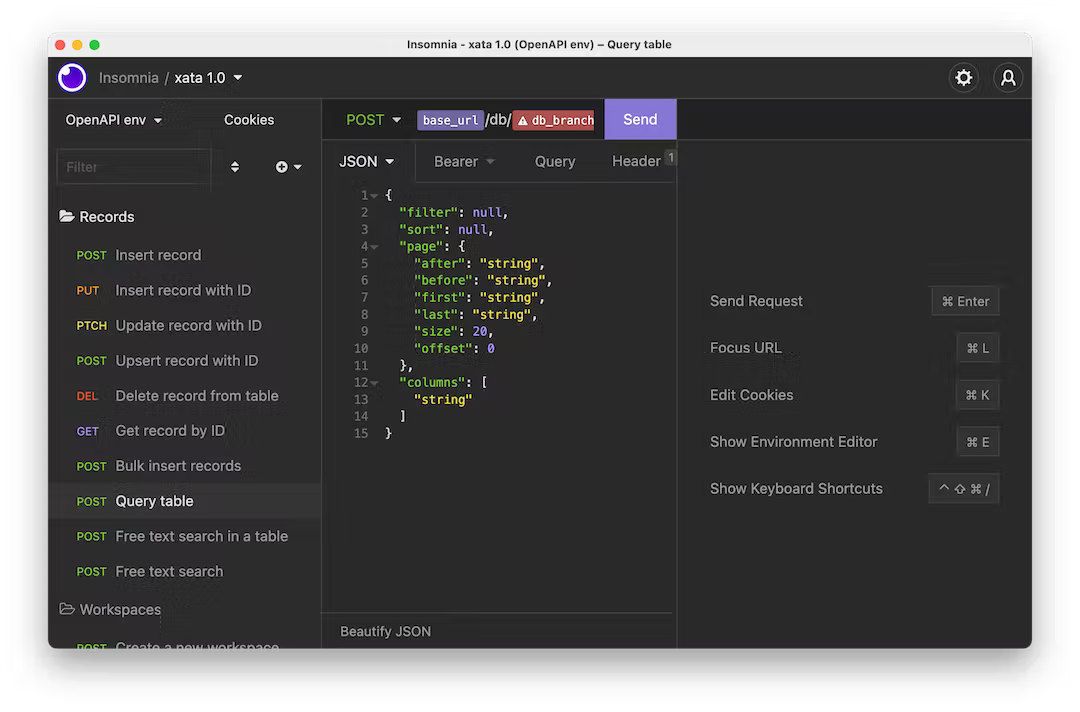Viewport: 1080px width, 712px height.
Task: Click the Send button
Action: [640, 119]
